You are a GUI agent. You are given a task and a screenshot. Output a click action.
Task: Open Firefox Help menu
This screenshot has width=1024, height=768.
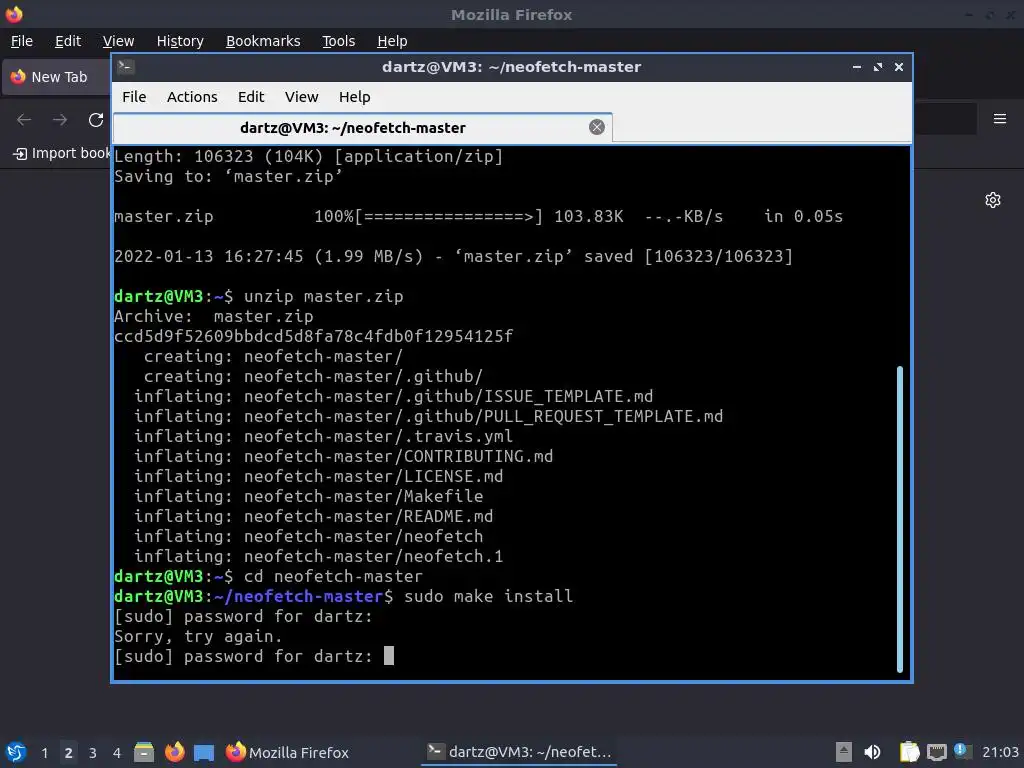click(392, 41)
